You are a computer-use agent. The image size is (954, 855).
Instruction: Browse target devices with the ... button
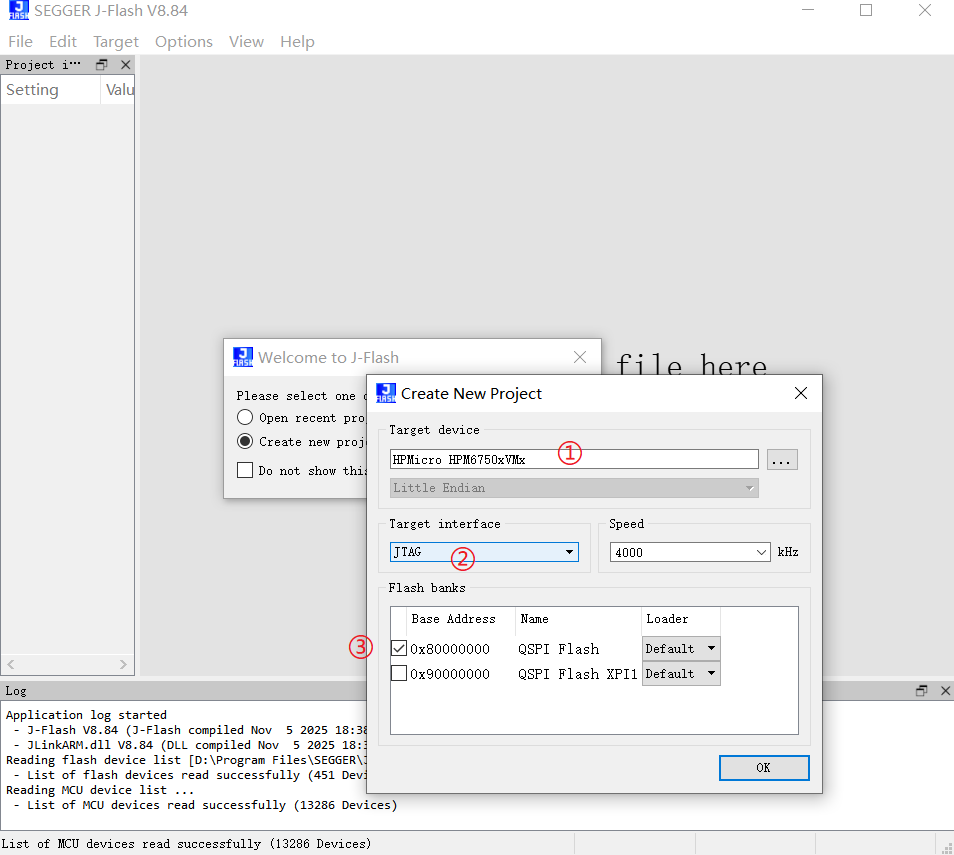tap(782, 459)
